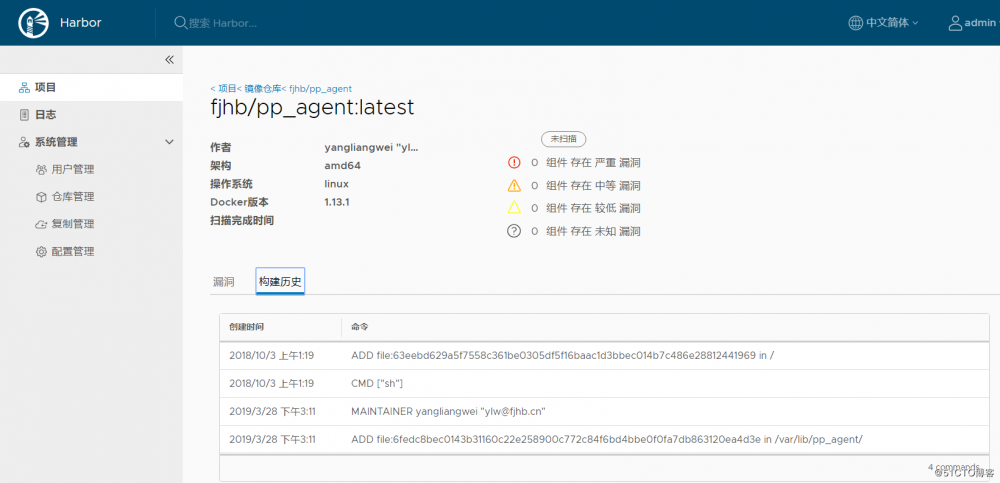Image resolution: width=1000 pixels, height=483 pixels.
Task: Open 仓库管理 registry management
Action: [73, 197]
